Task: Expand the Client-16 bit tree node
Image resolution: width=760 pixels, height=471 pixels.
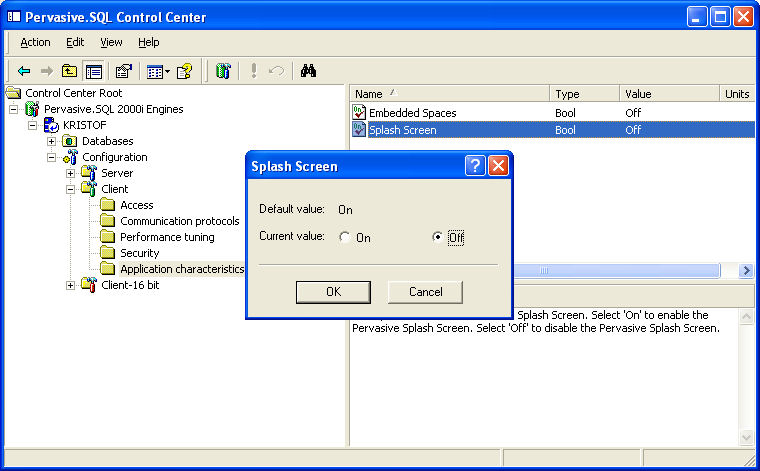Action: (x=70, y=285)
